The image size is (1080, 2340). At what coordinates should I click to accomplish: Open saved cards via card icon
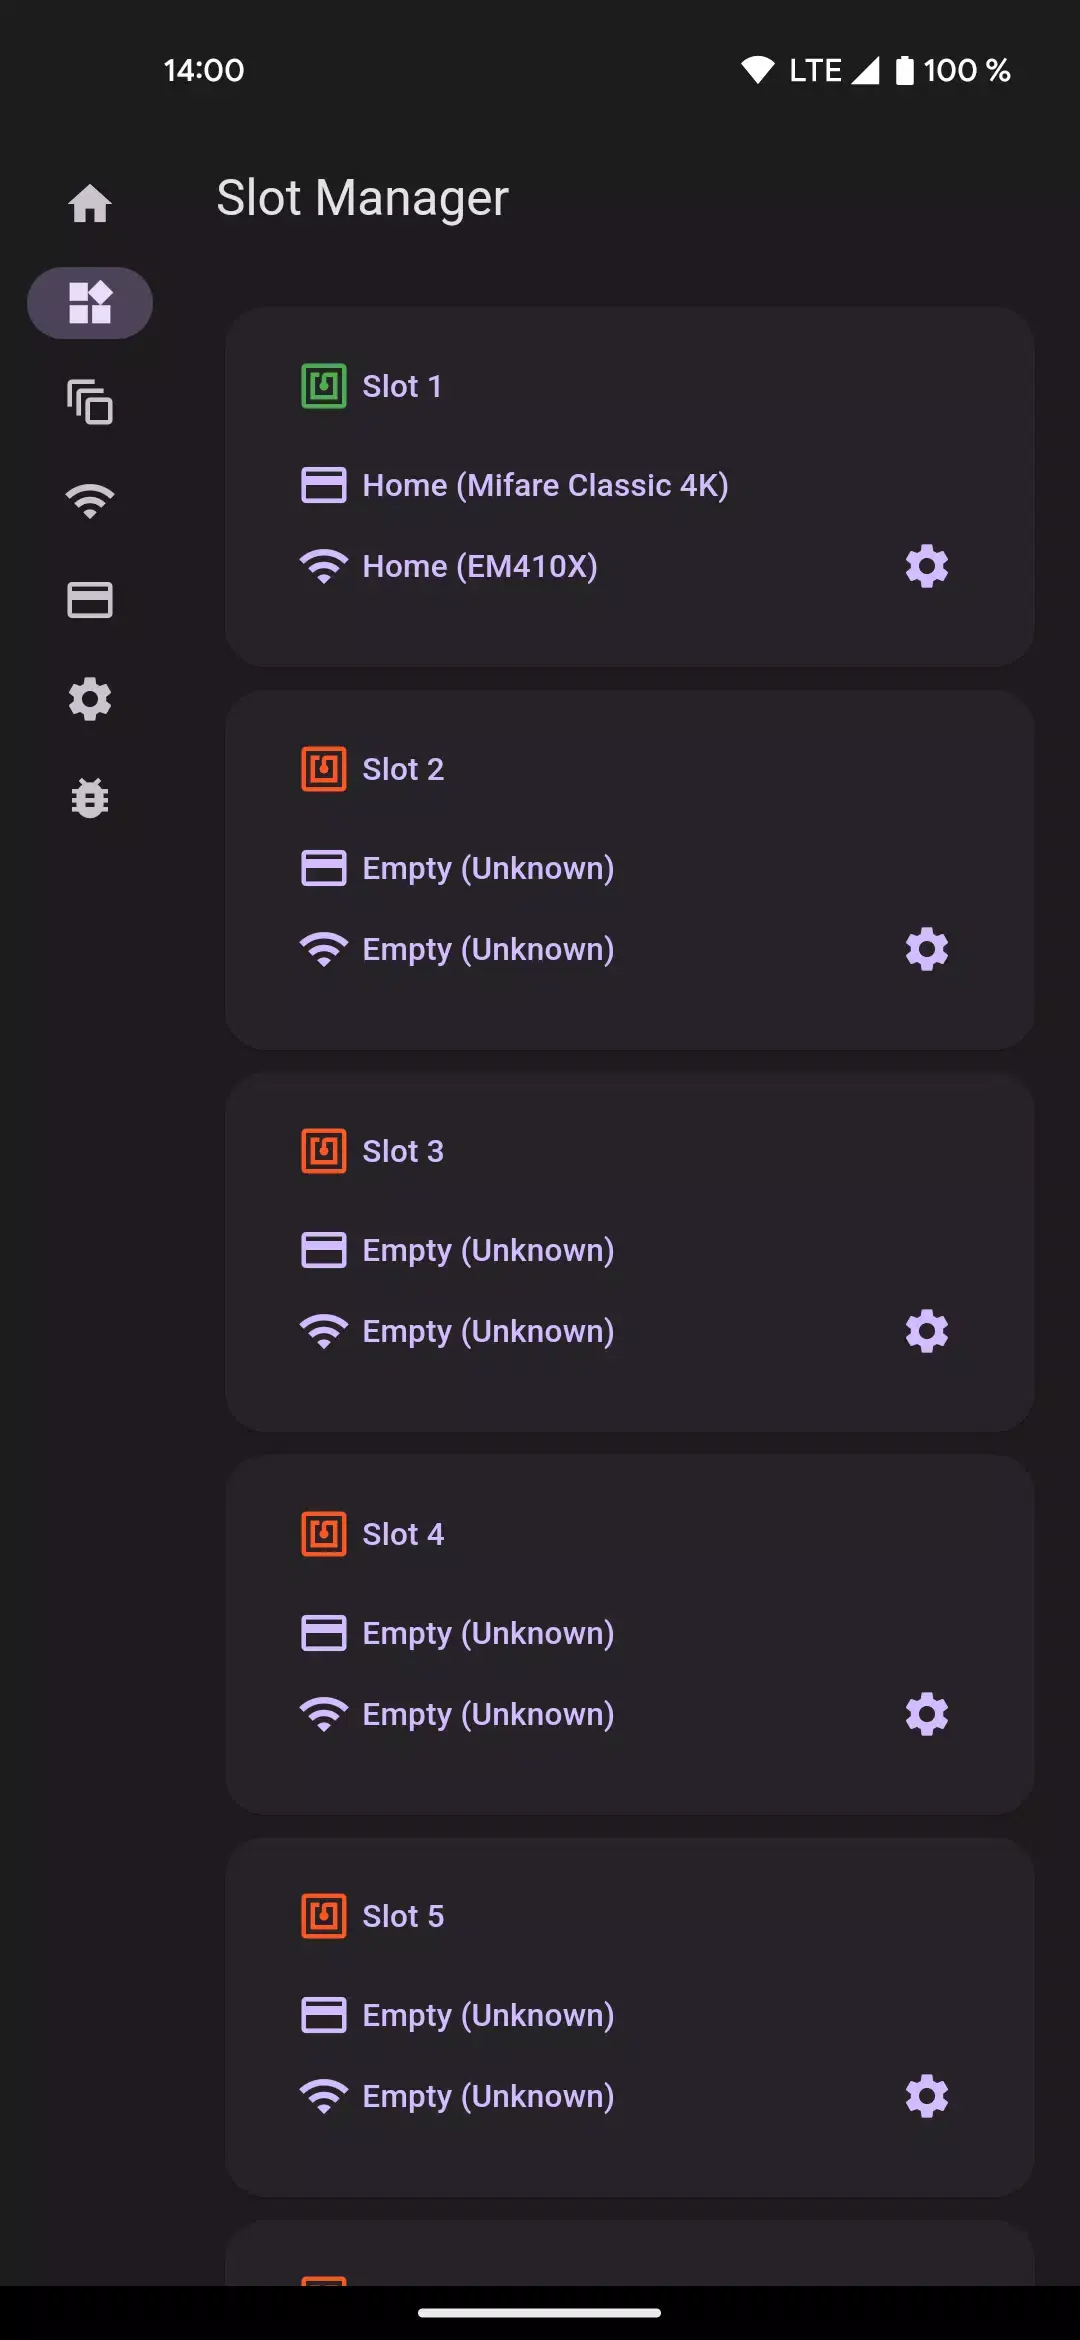coord(90,600)
